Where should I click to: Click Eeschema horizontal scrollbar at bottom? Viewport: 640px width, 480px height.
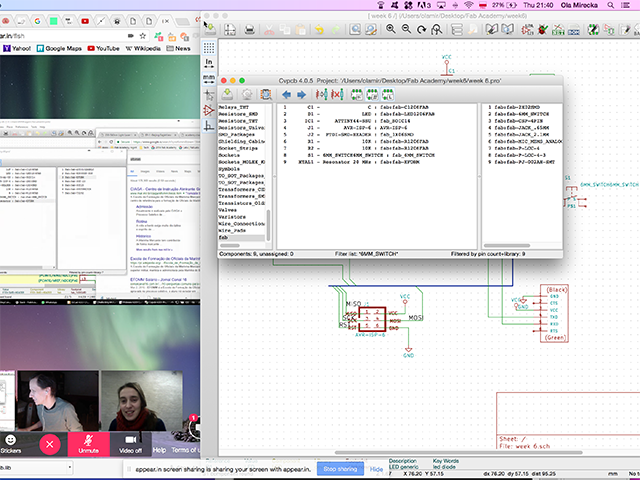click(459, 452)
